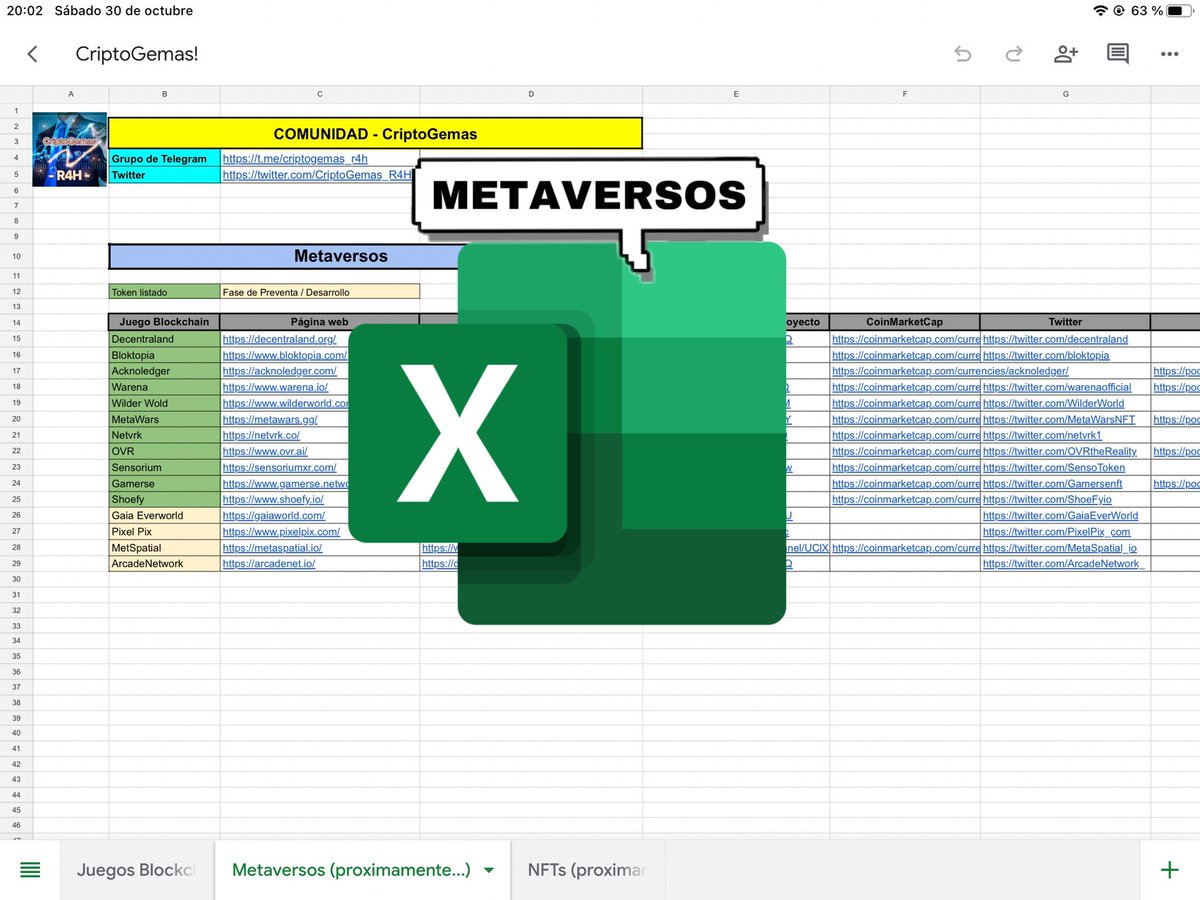Select the OVR cell
1200x900 pixels.
164,451
